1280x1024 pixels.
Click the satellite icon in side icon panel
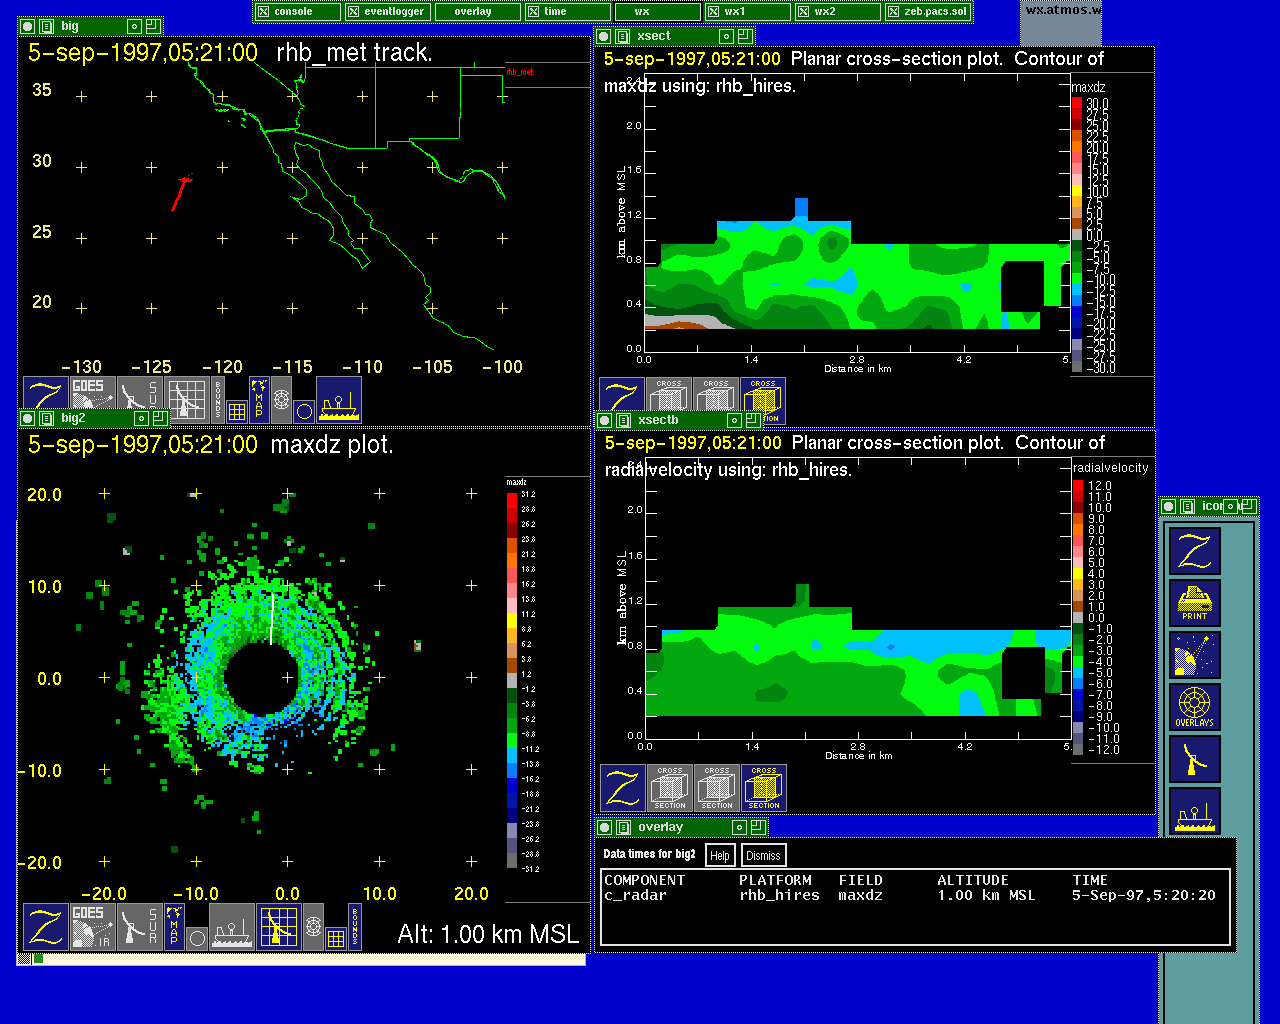1195,655
